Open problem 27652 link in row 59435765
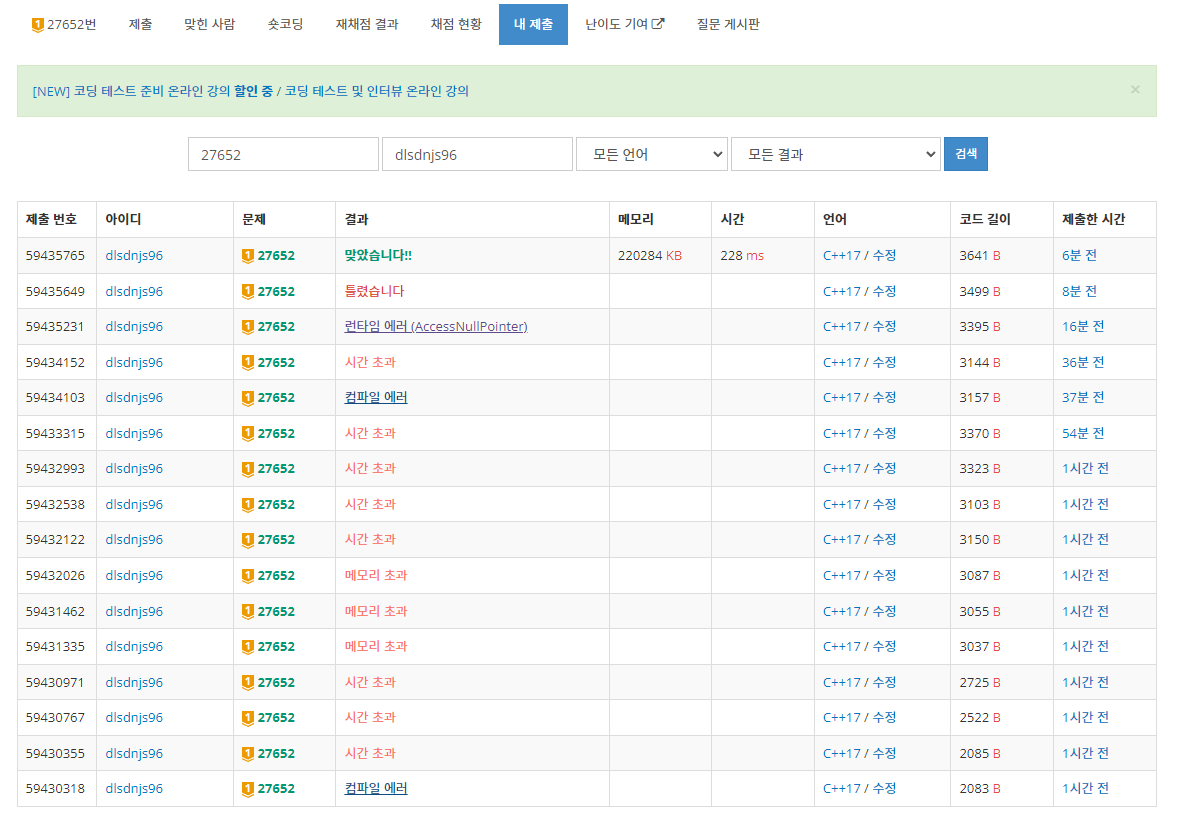The width and height of the screenshot is (1177, 820). pyautogui.click(x=276, y=255)
